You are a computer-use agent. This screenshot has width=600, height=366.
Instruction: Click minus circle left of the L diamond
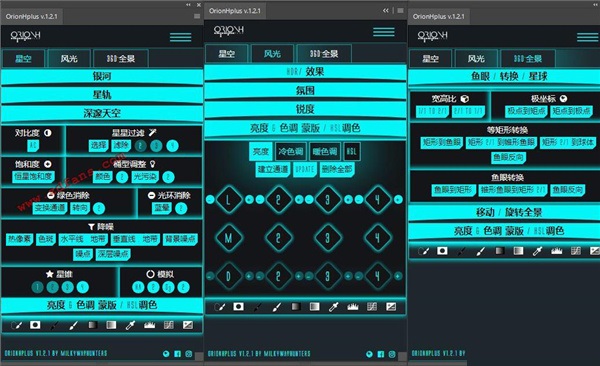point(210,199)
